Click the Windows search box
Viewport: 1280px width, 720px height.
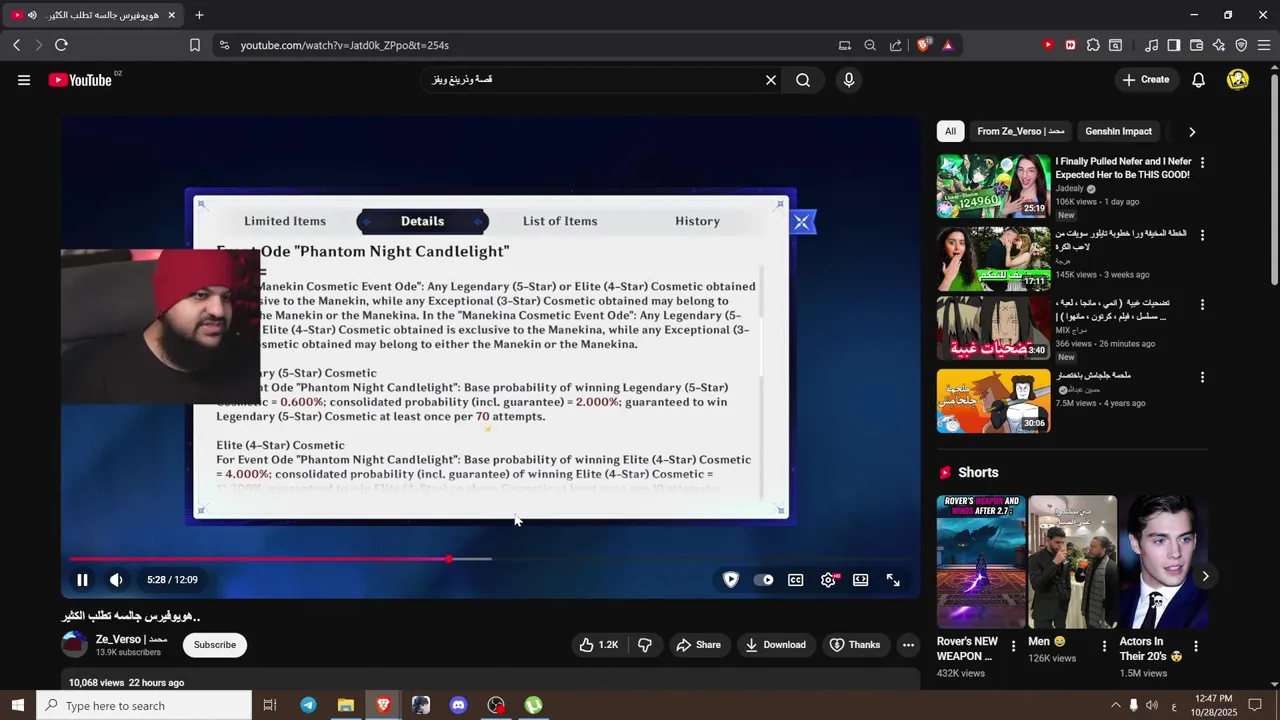point(144,705)
